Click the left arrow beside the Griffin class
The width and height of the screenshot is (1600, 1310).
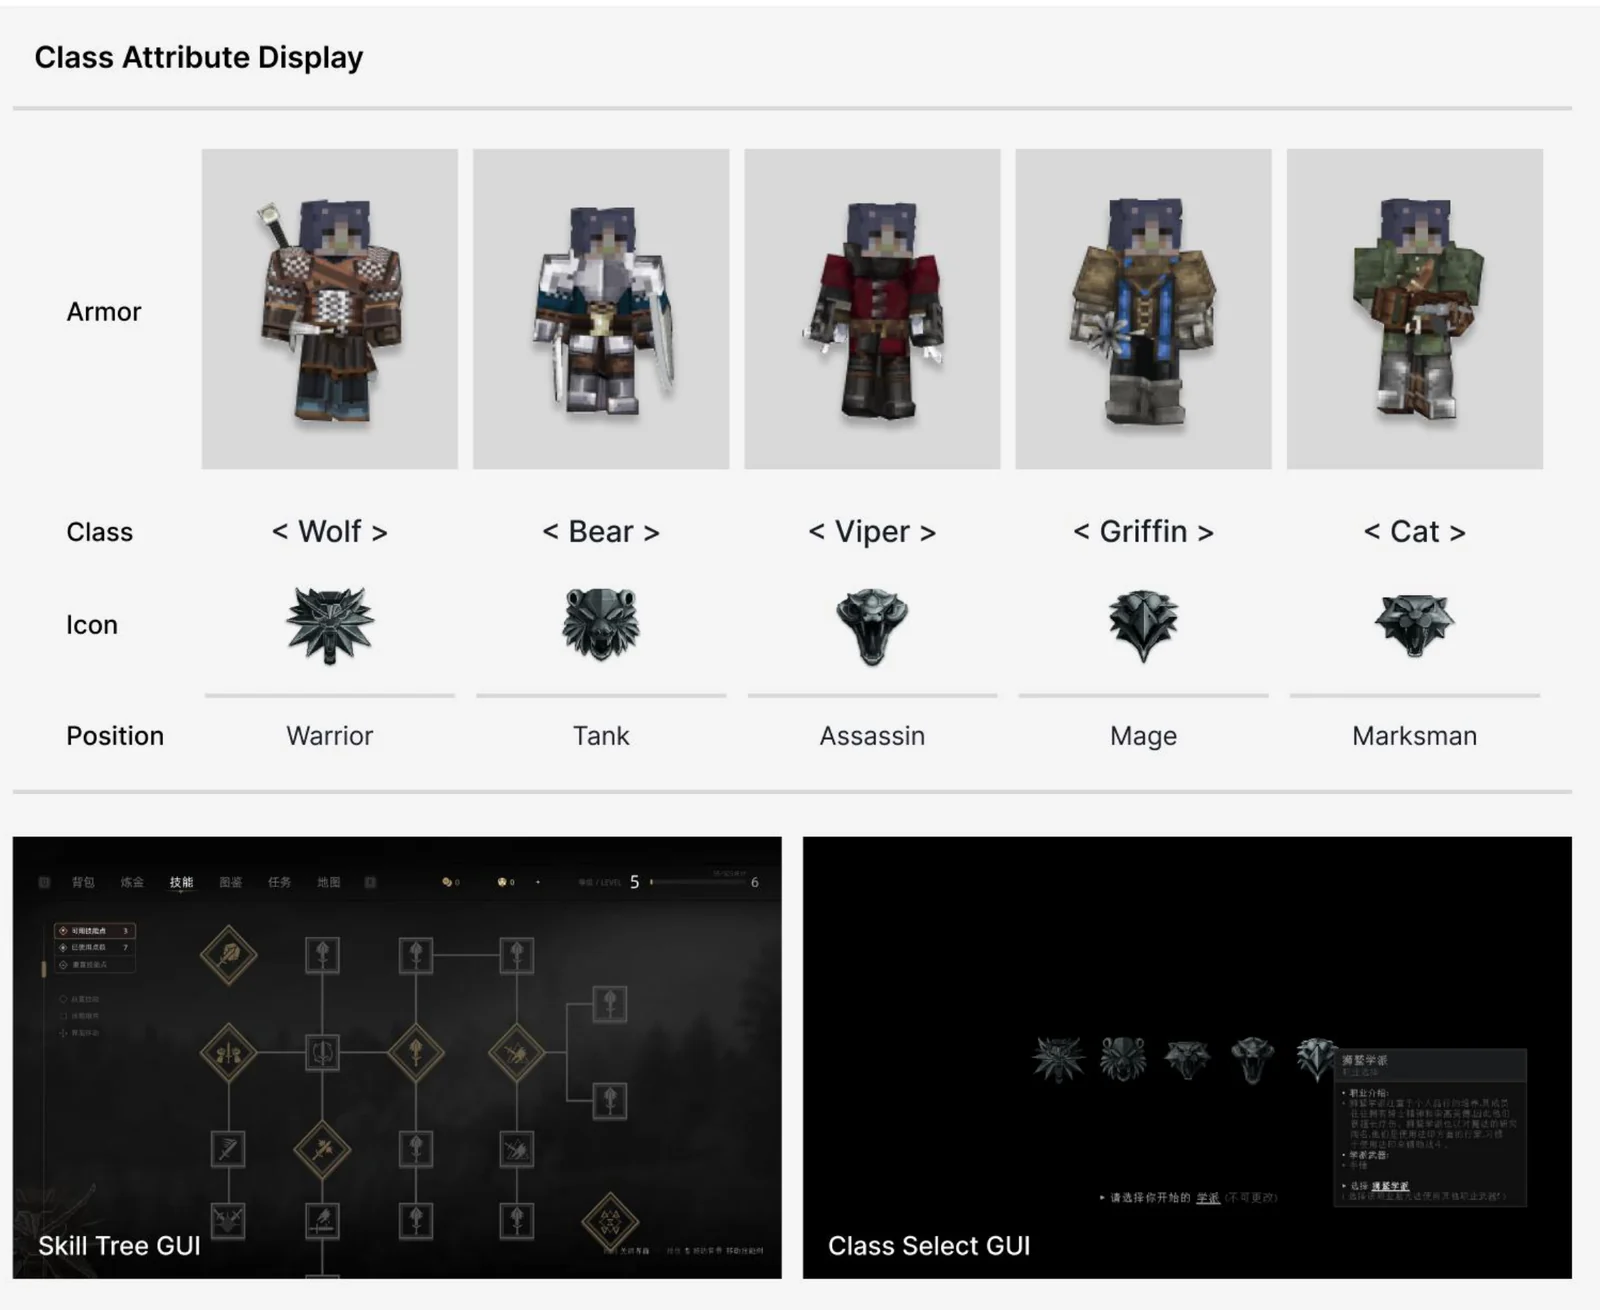tap(1081, 532)
